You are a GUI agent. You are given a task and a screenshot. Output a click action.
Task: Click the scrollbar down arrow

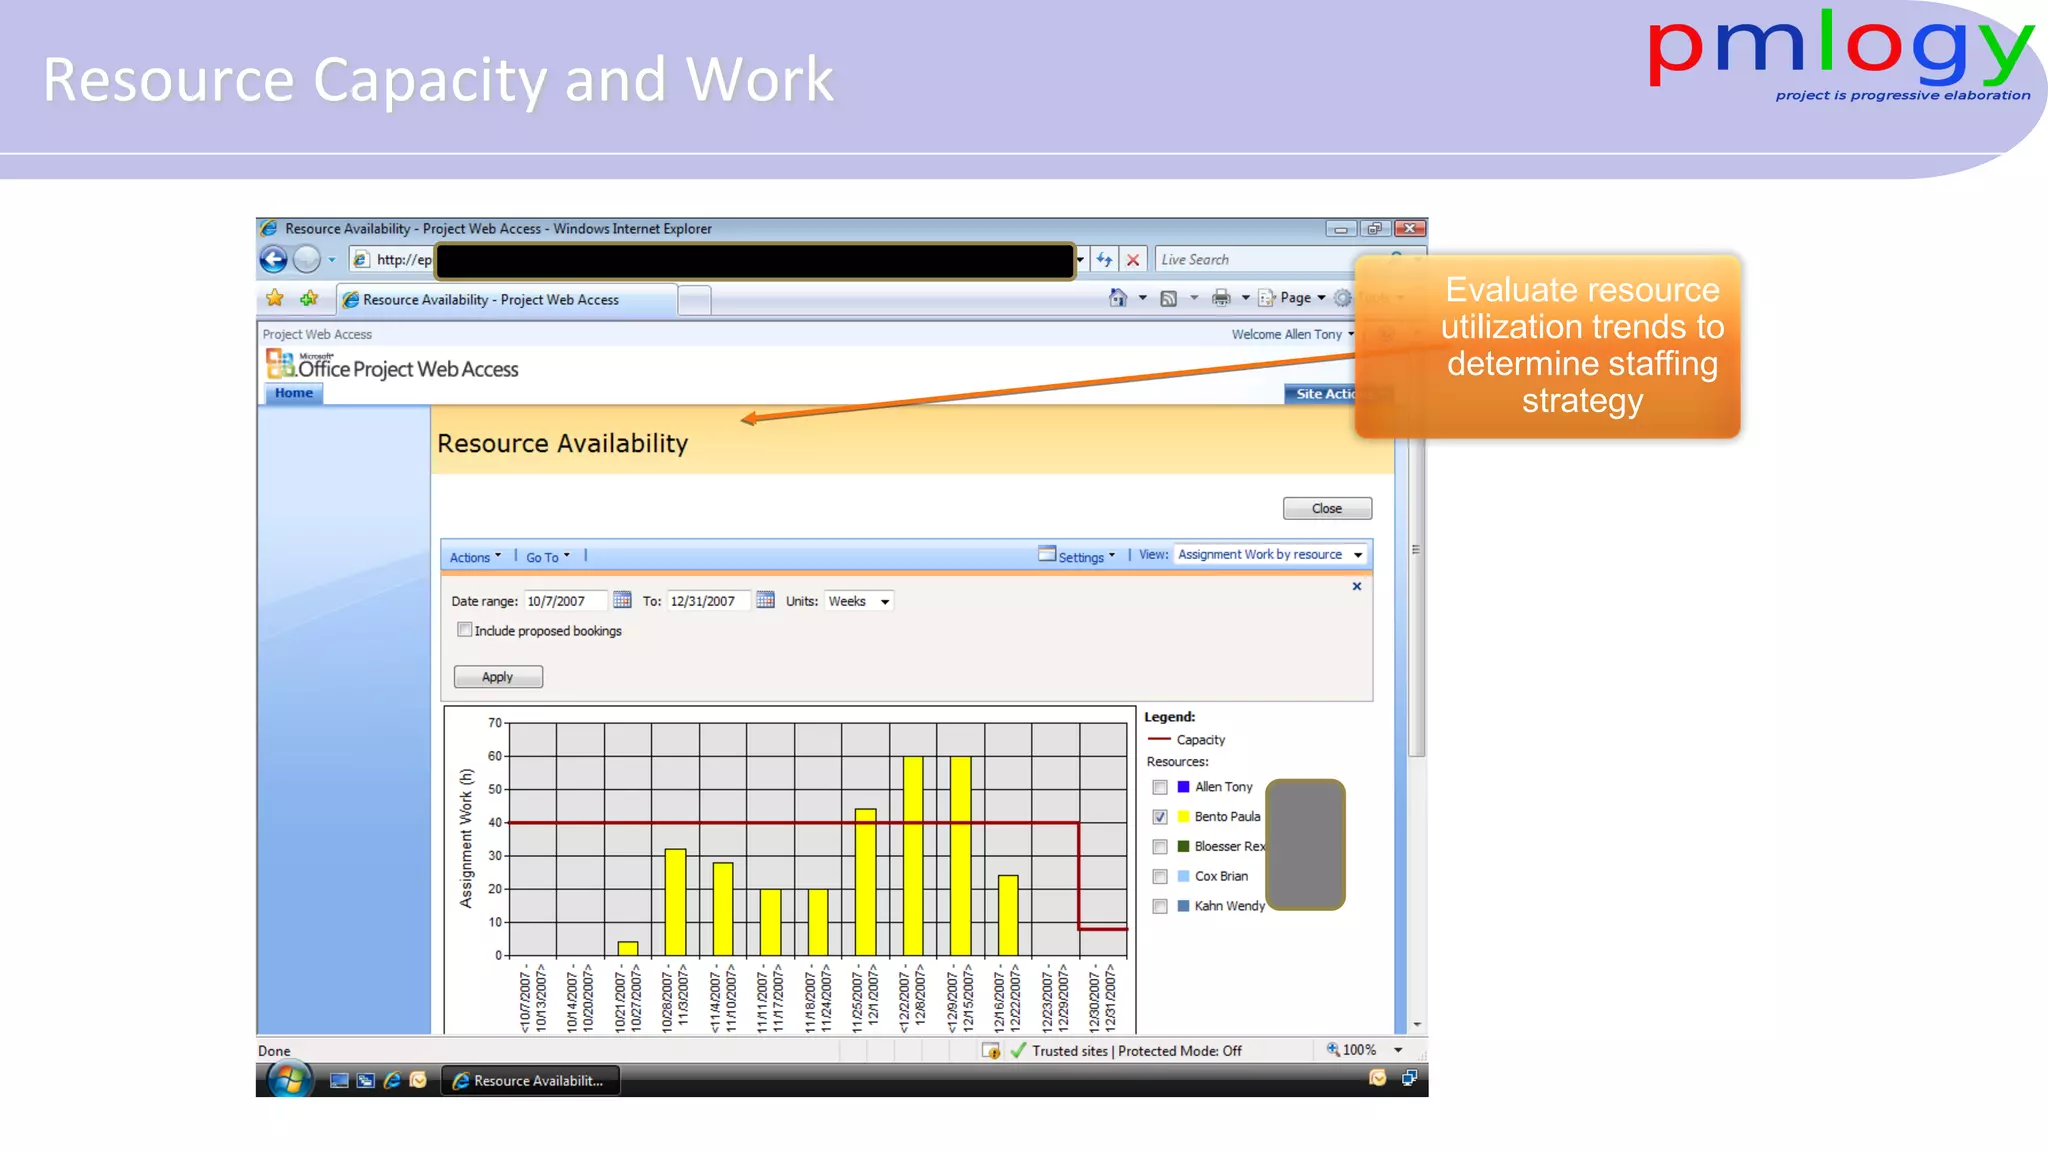point(1416,1025)
